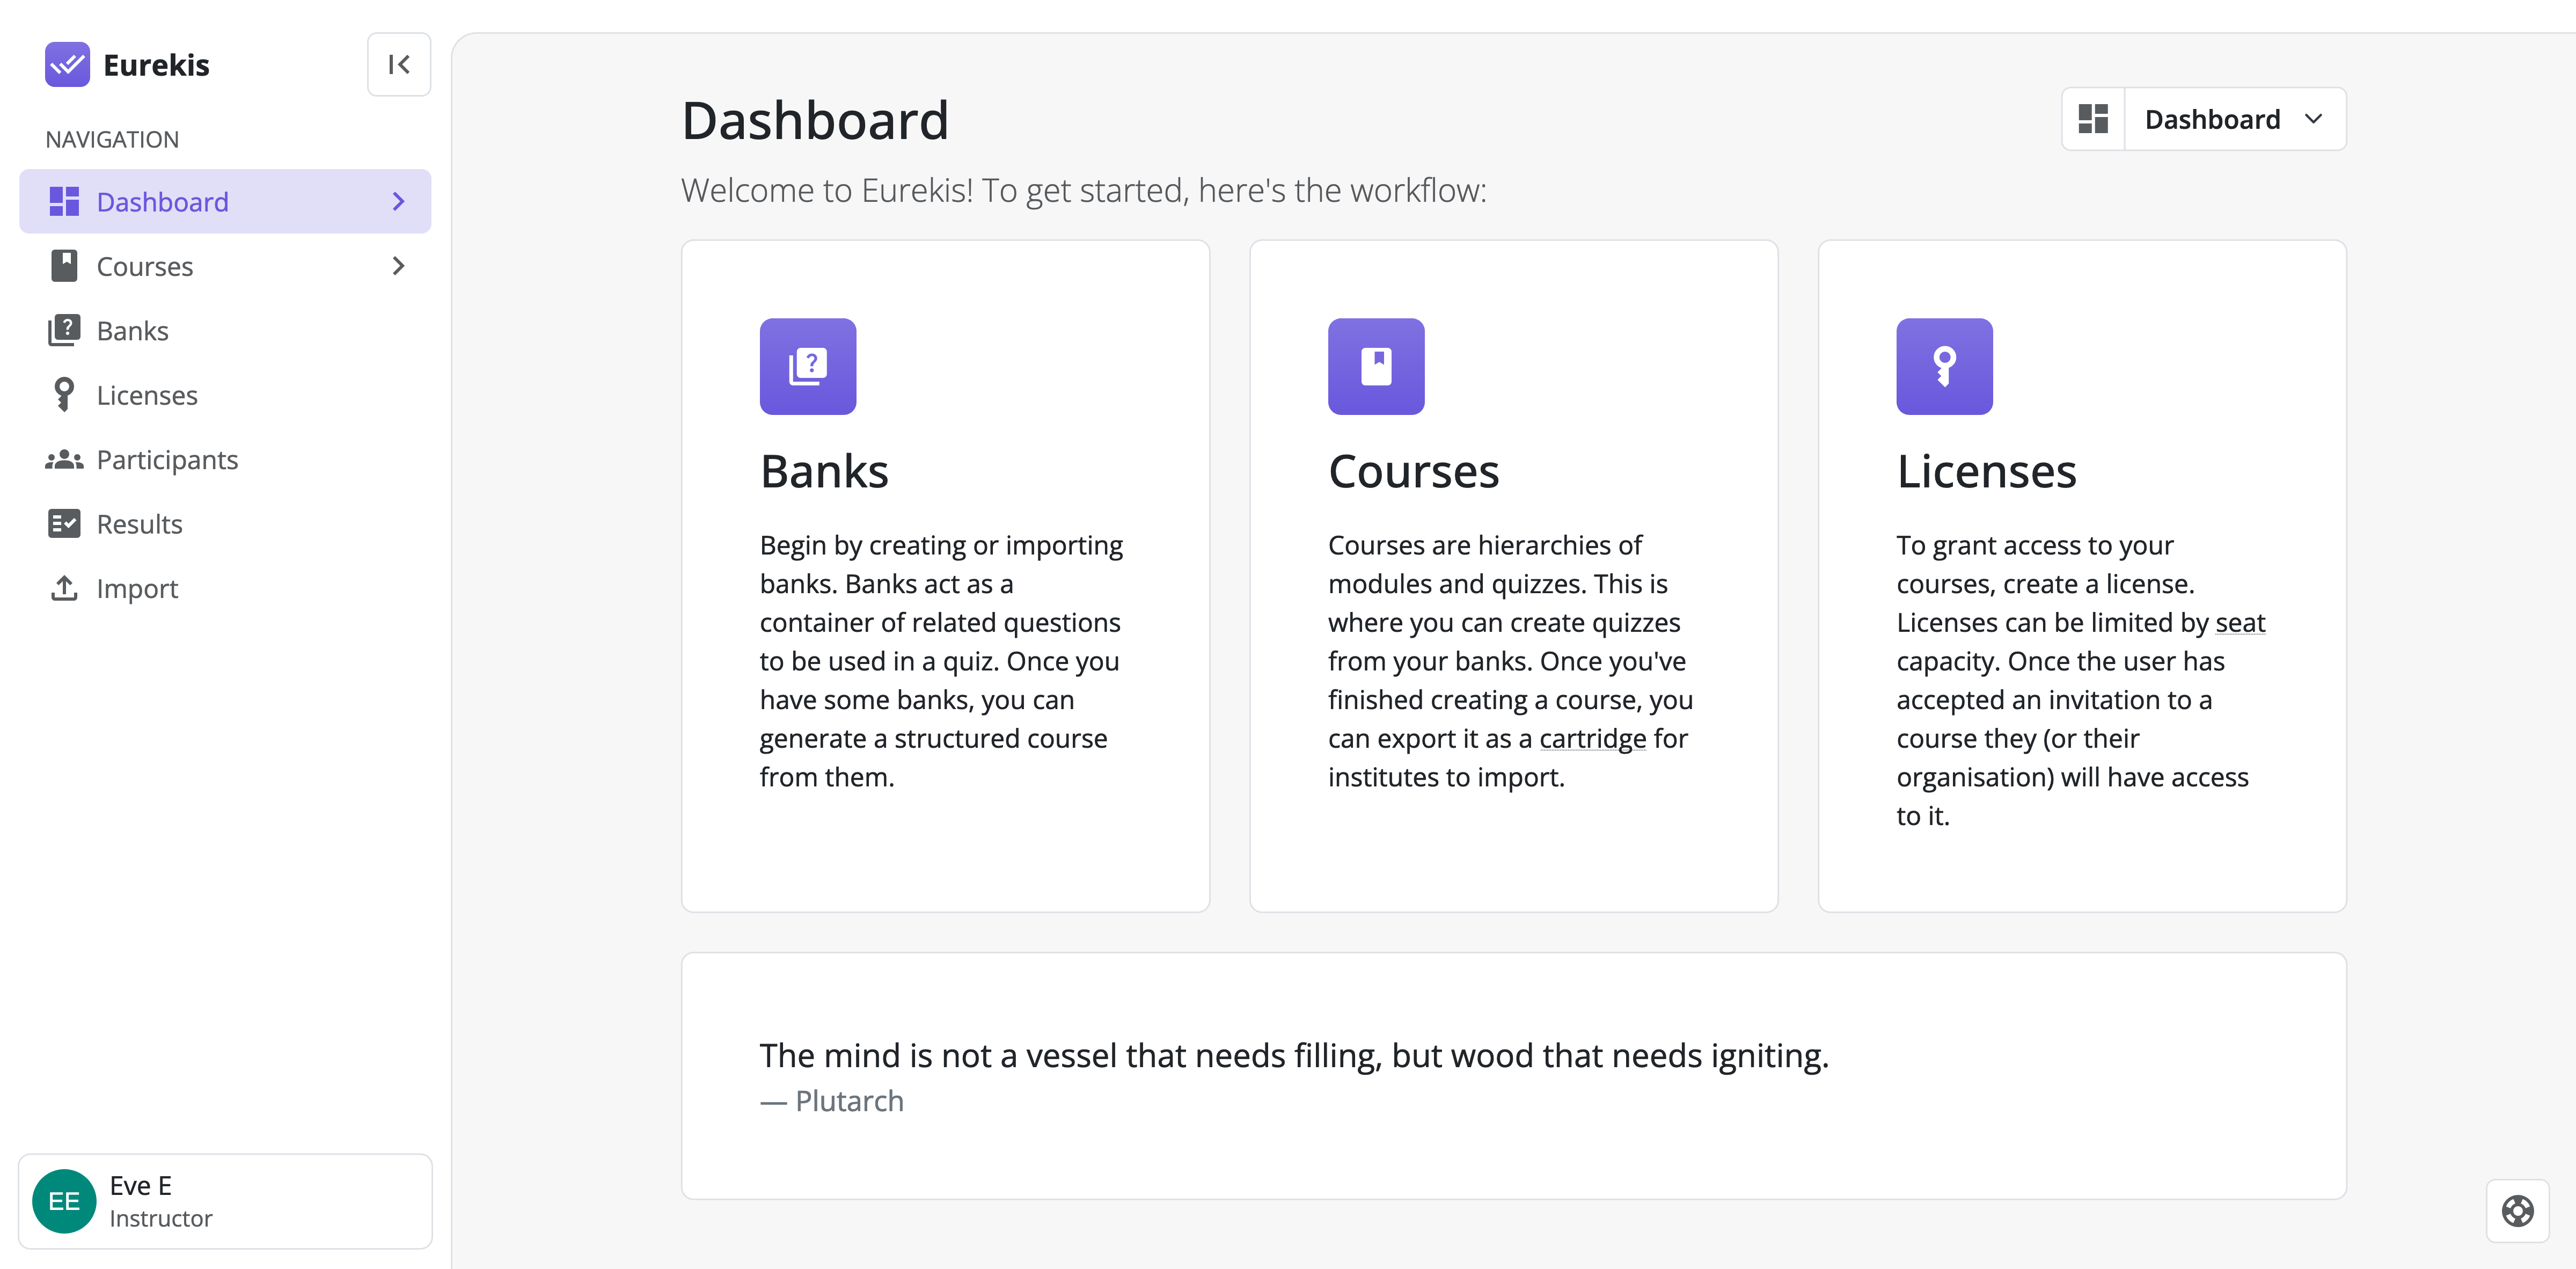This screenshot has height=1269, width=2576.
Task: Click the purple Banks card icon
Action: click(808, 366)
